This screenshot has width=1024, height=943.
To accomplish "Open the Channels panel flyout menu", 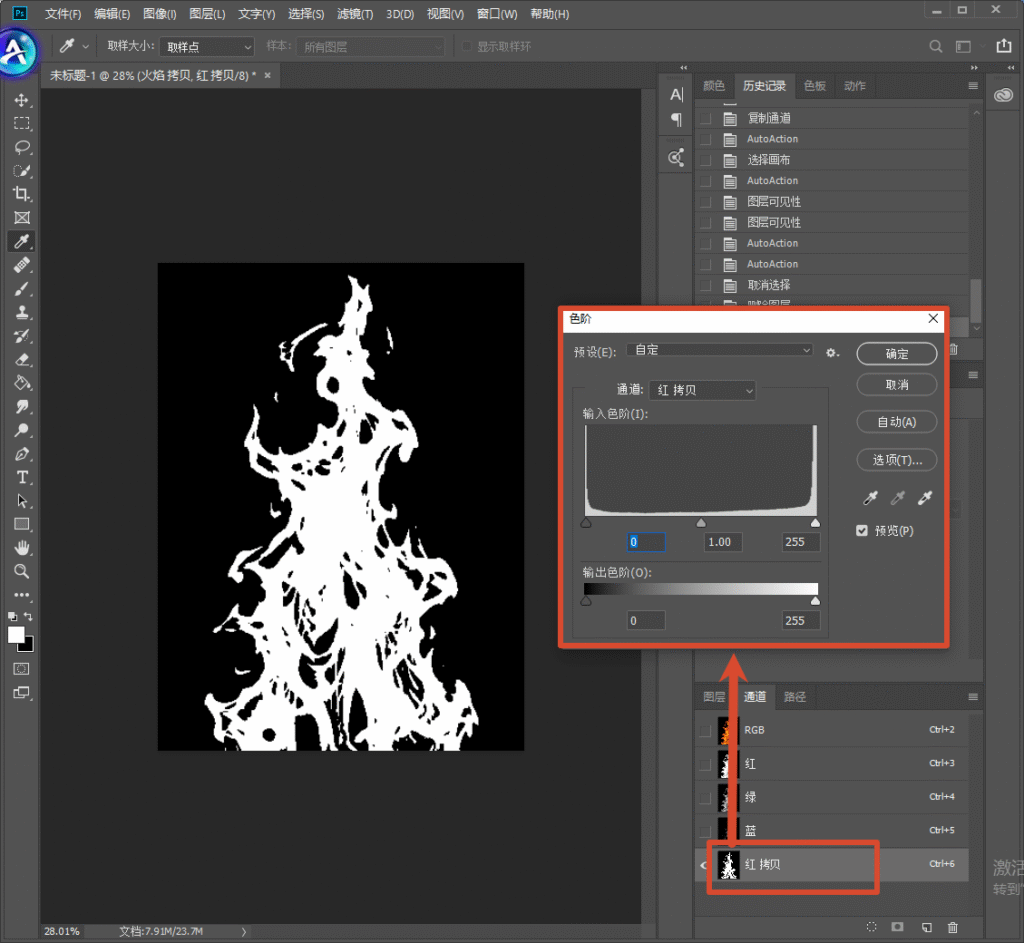I will point(972,697).
